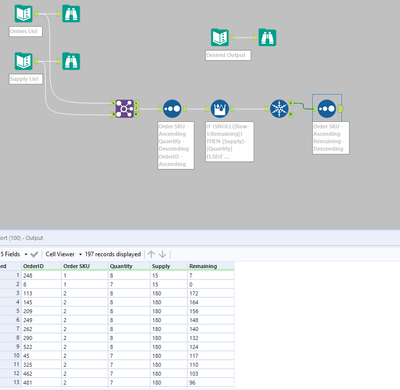Select the Supply List input tool
The image size is (400, 390).
[x=24, y=61]
